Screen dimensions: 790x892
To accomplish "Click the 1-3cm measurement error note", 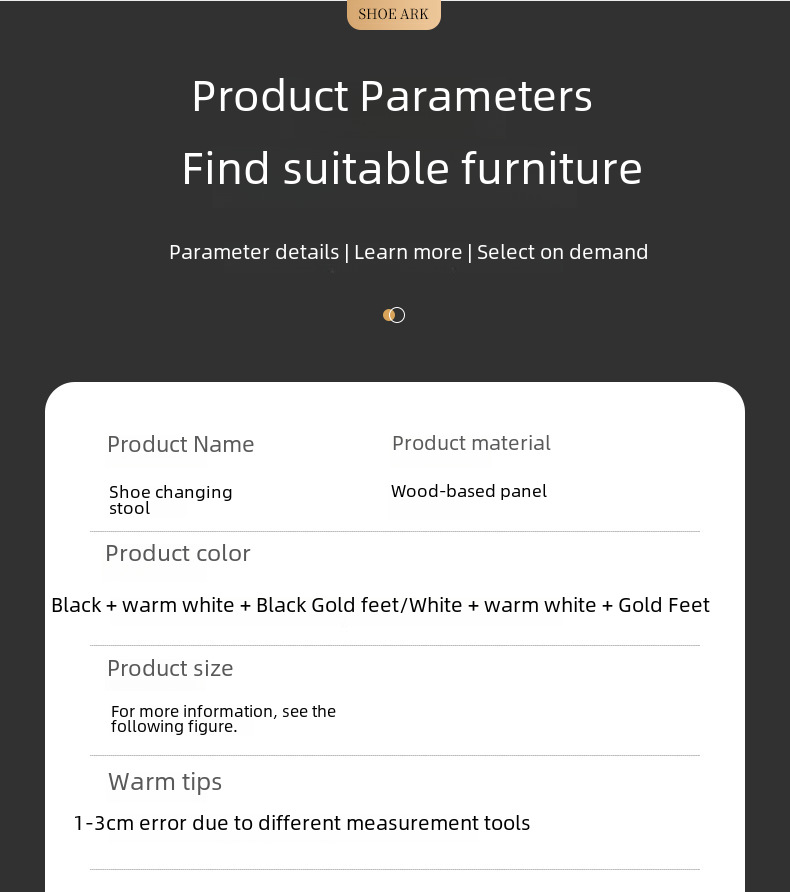I will [302, 823].
